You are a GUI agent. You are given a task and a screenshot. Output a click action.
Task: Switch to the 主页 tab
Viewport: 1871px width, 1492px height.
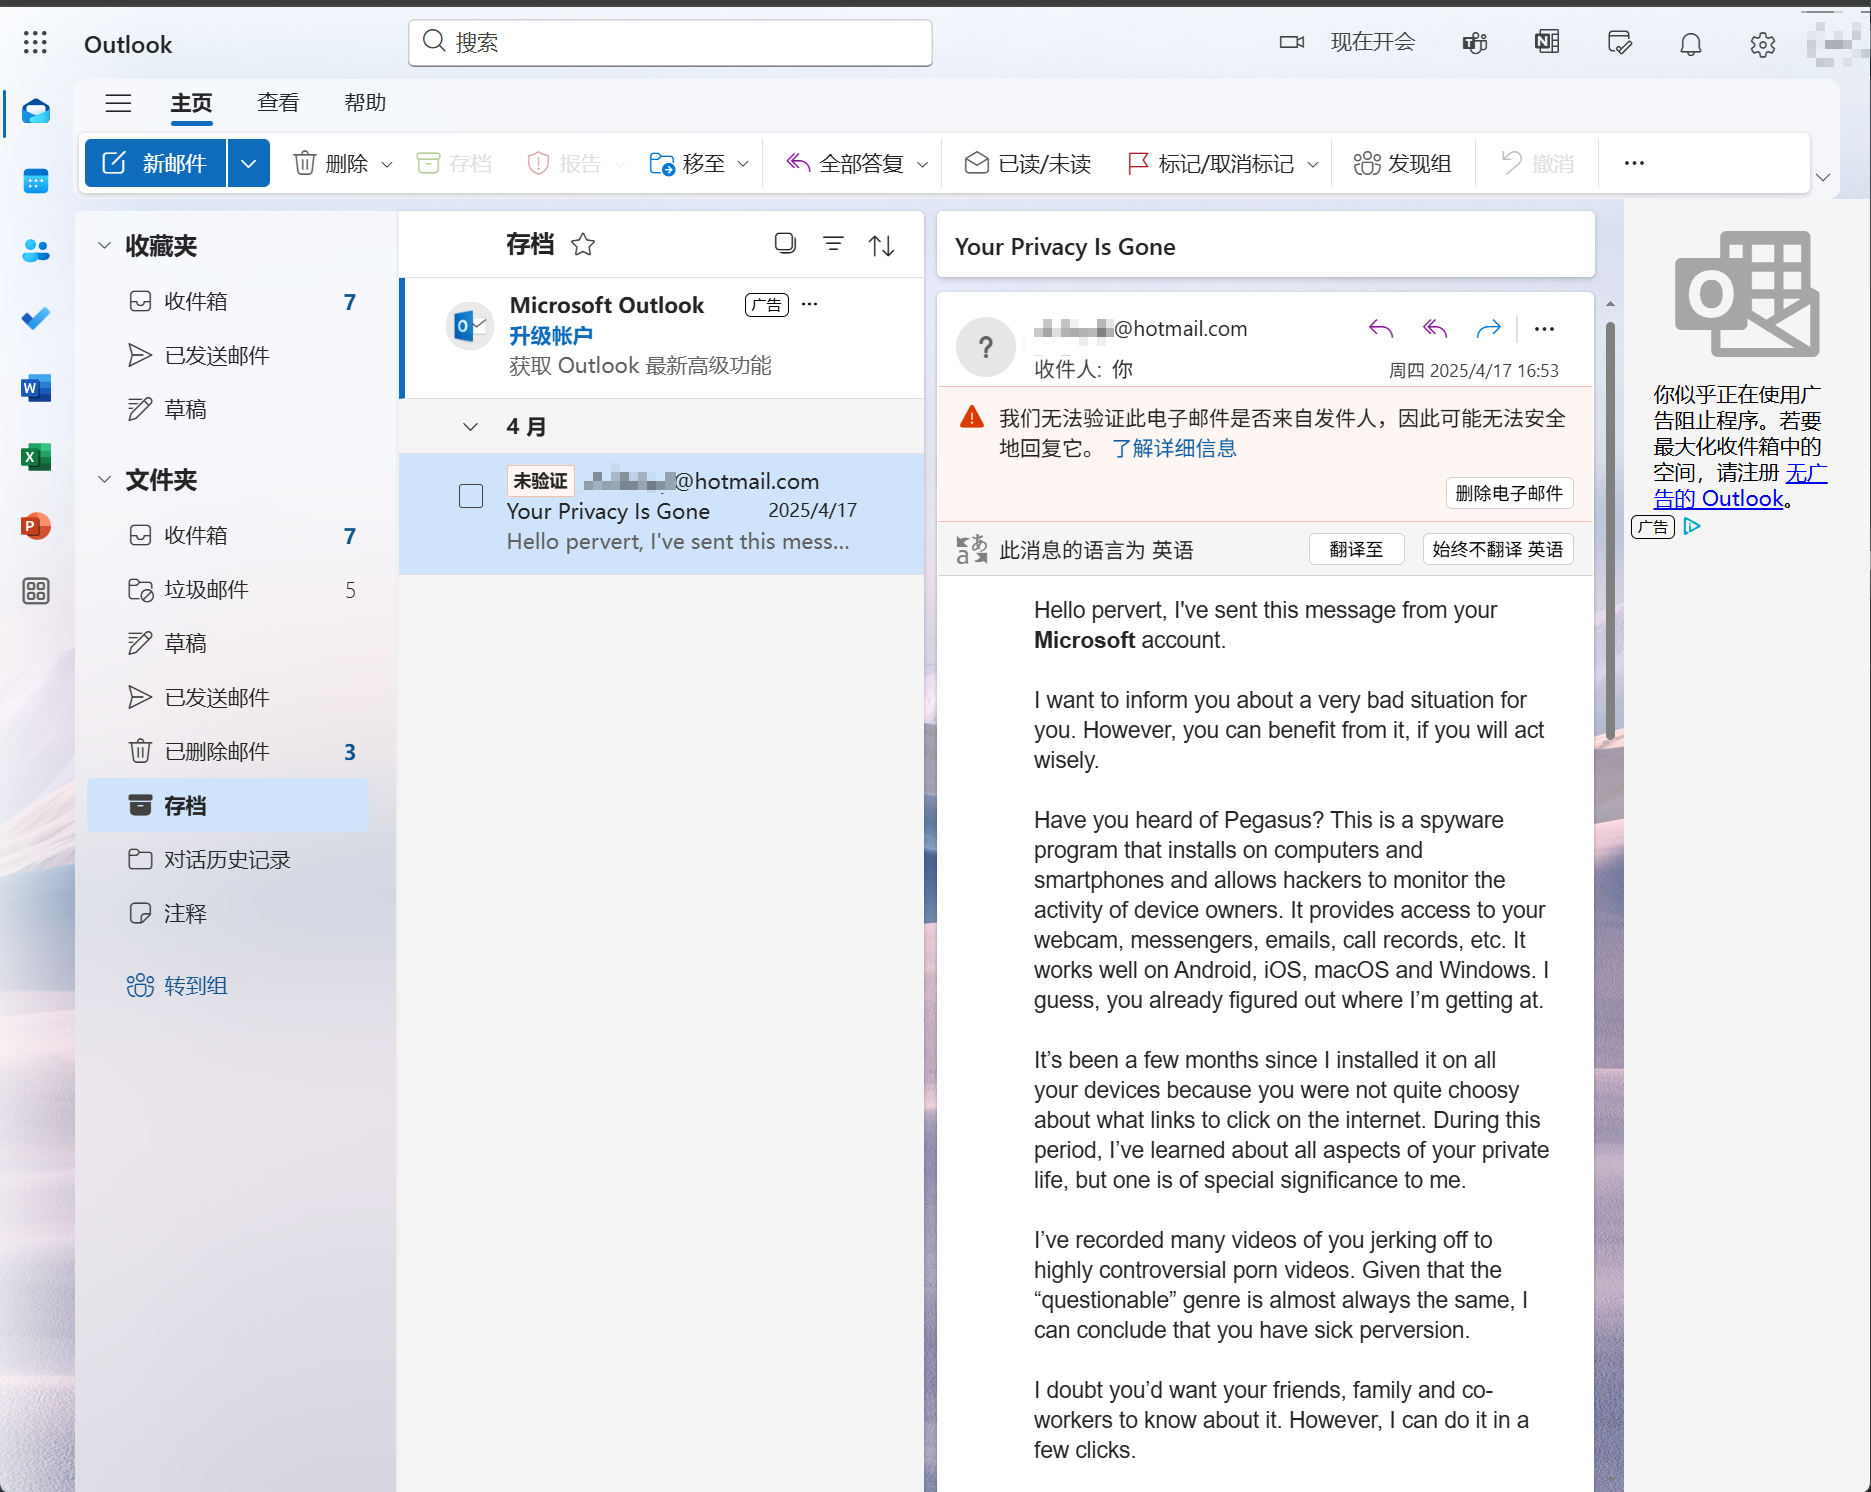coord(191,103)
